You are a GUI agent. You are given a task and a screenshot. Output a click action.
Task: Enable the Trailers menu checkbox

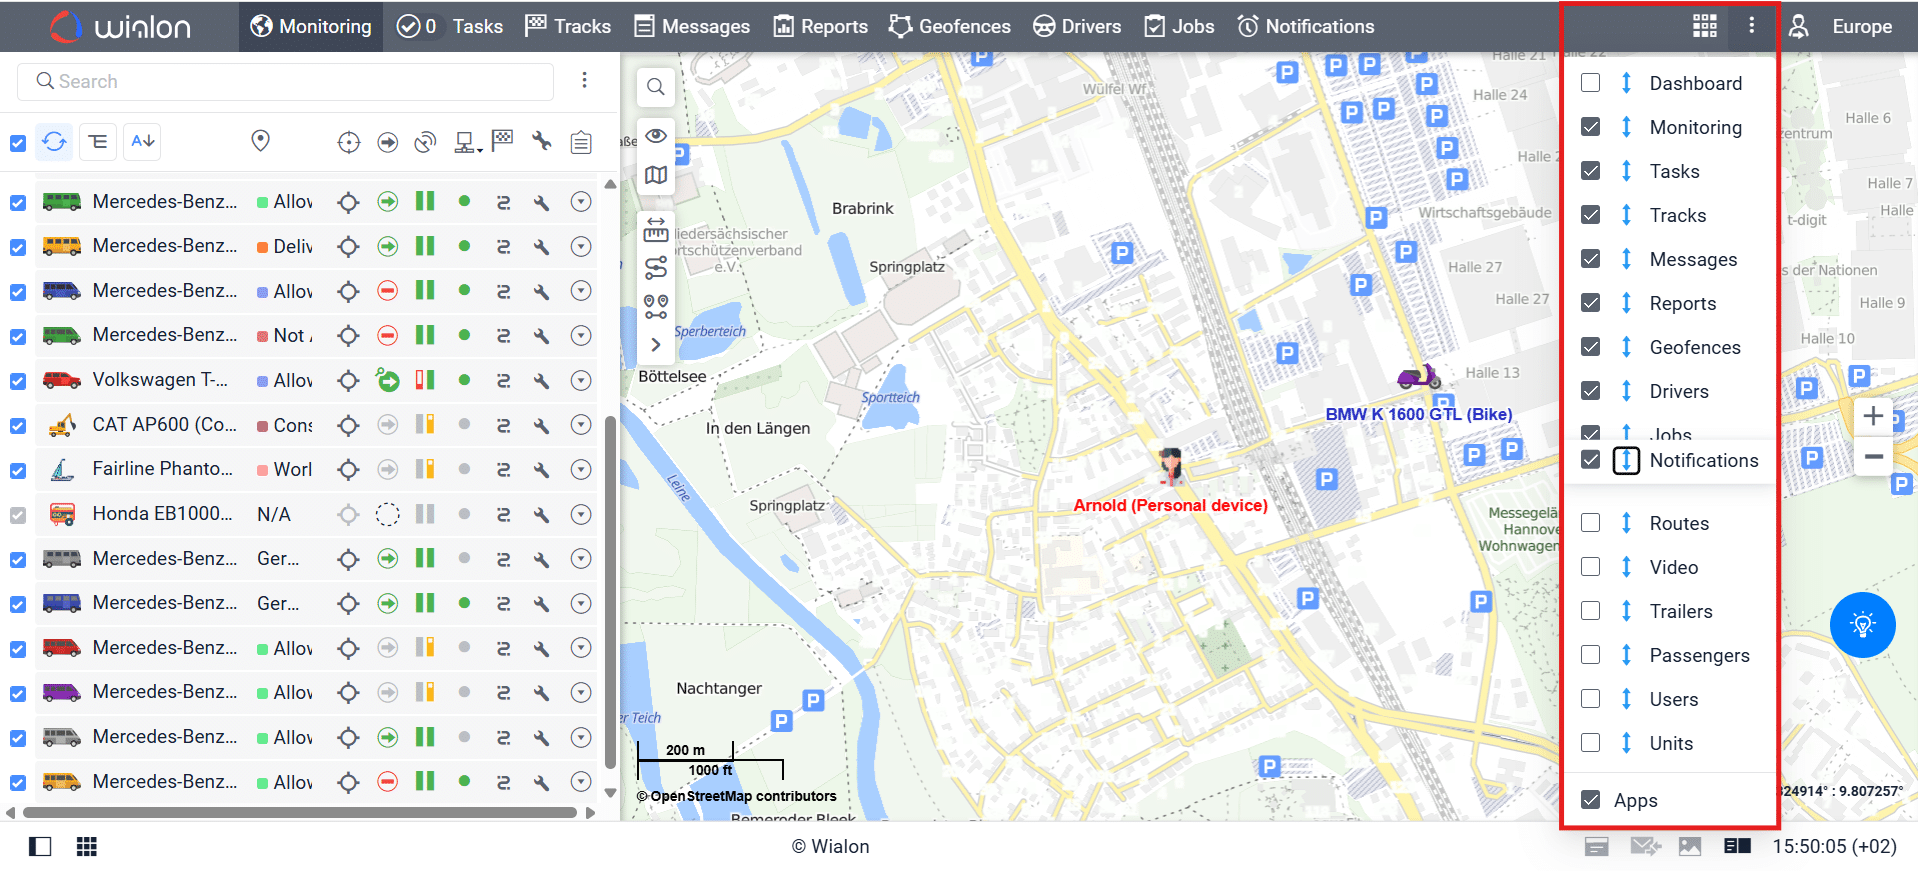pyautogui.click(x=1590, y=611)
